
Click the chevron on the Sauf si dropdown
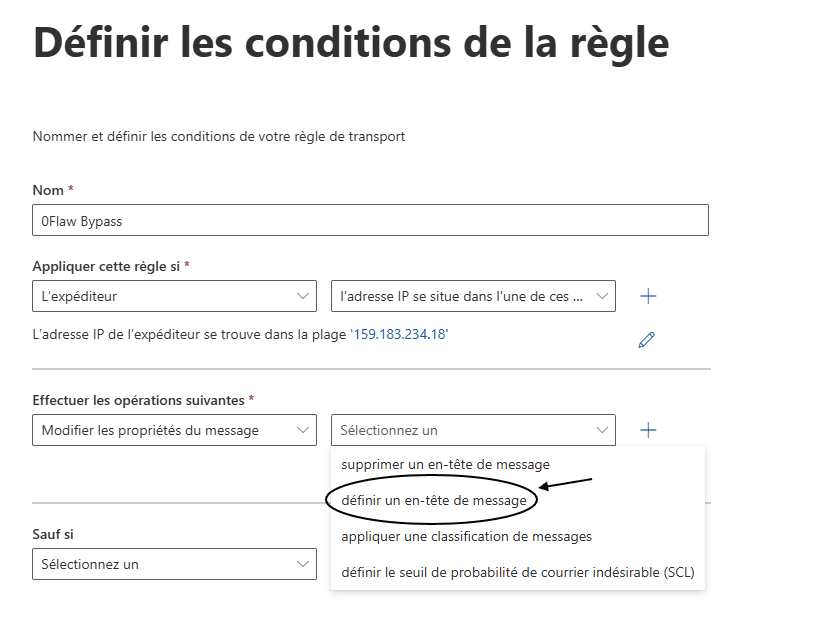pyautogui.click(x=302, y=564)
